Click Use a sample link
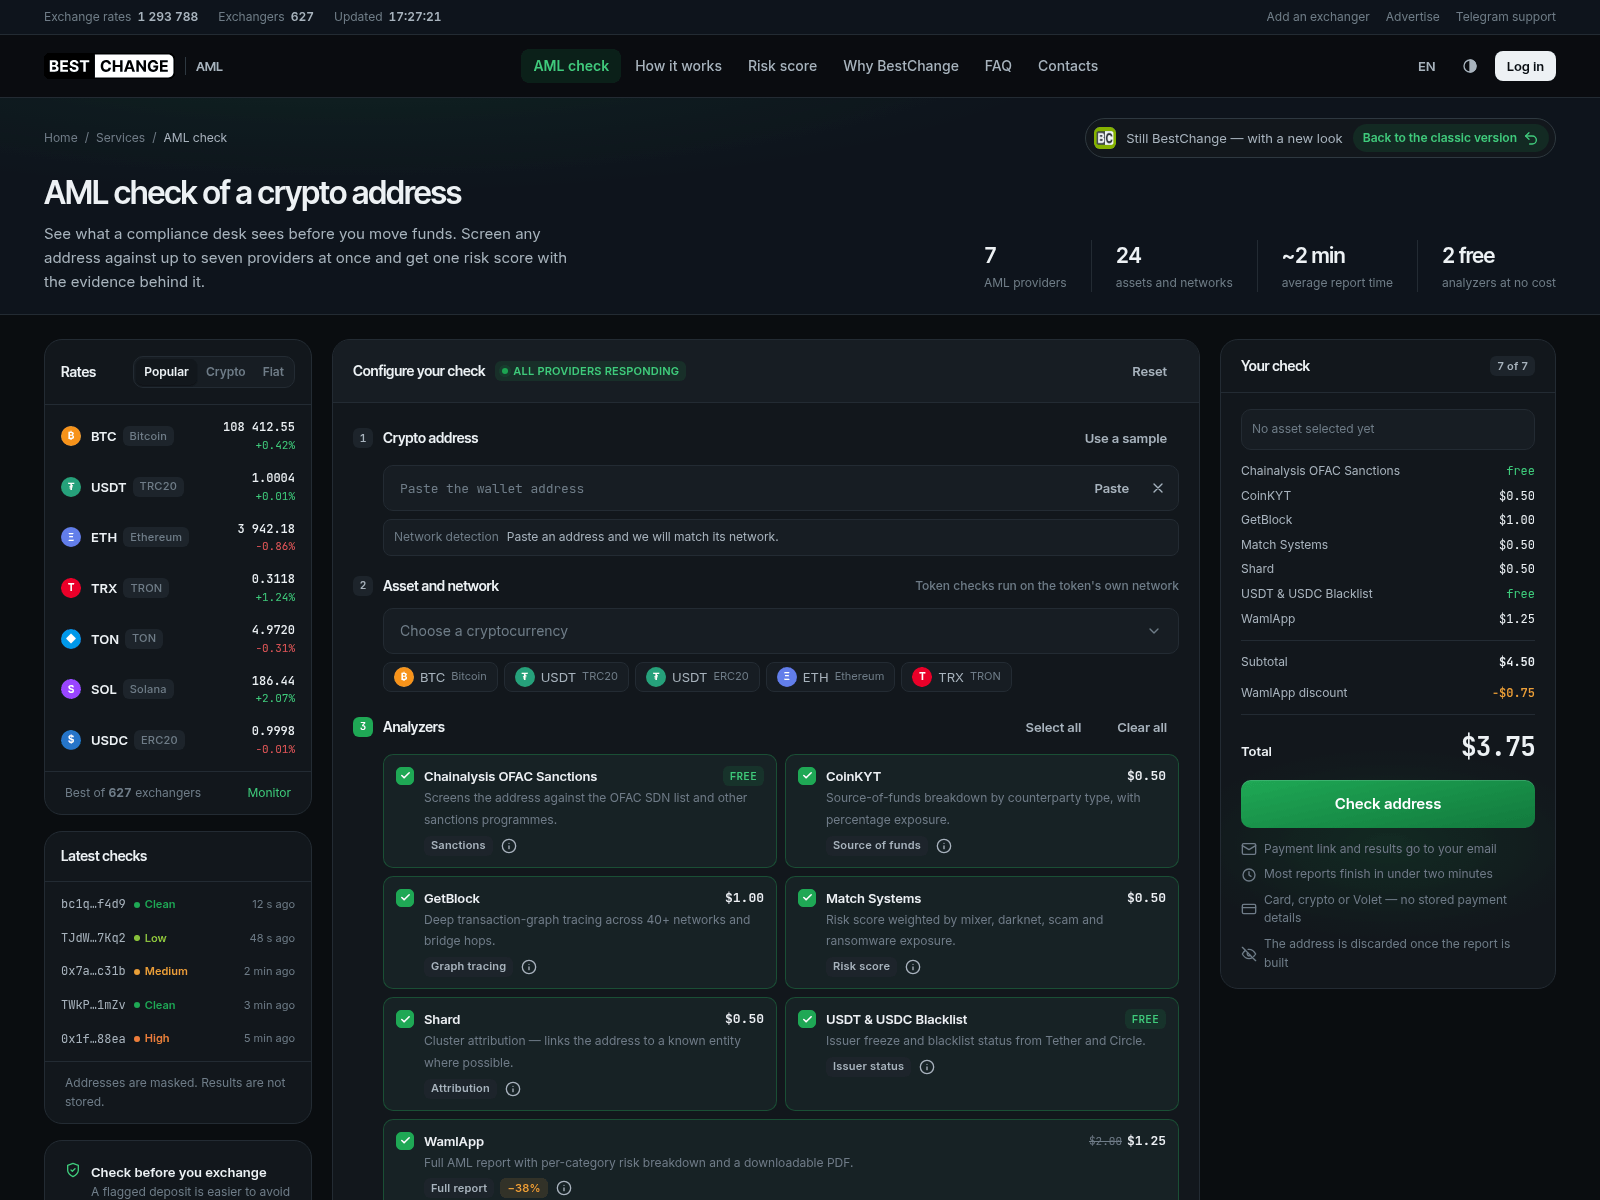 [x=1126, y=438]
